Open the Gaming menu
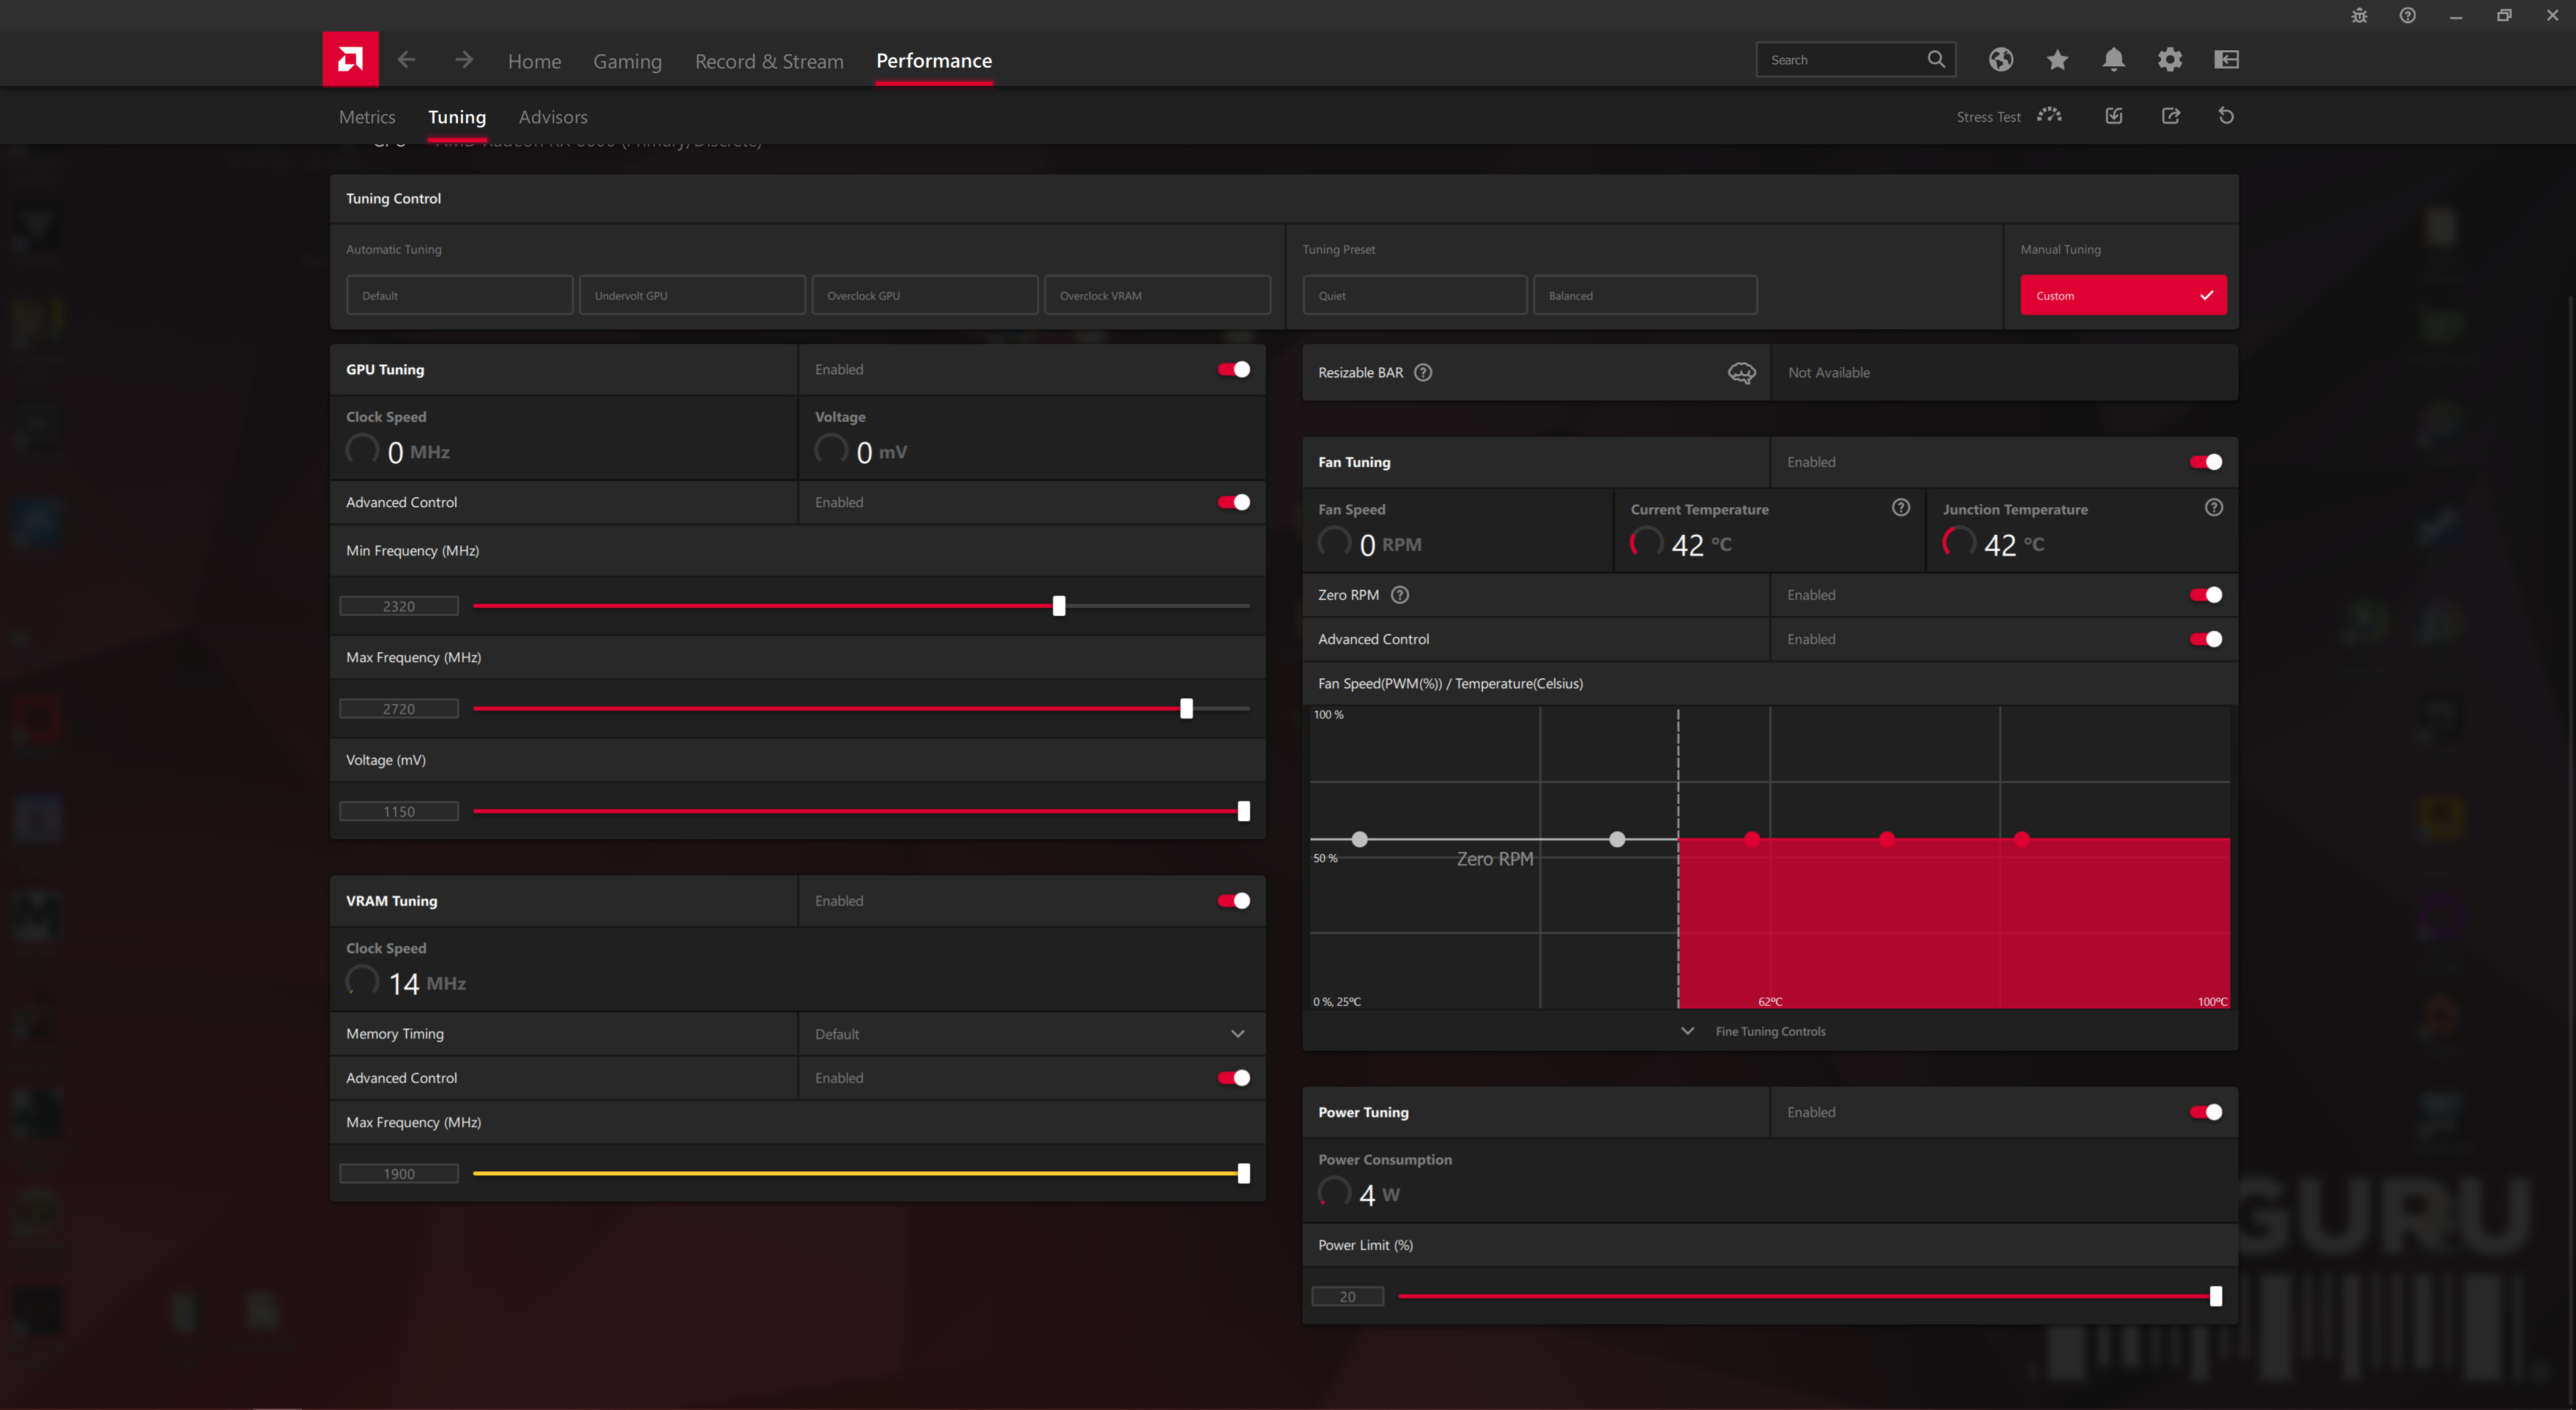Viewport: 2576px width, 1410px height. pyautogui.click(x=627, y=61)
